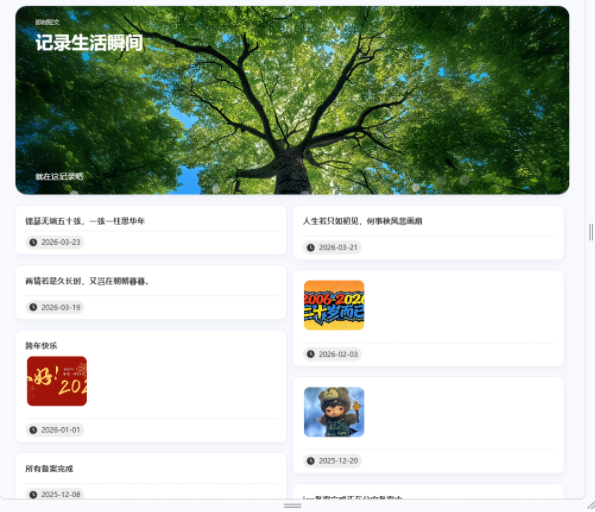The width and height of the screenshot is (595, 512).
Task: Click the date text 2025-12-20
Action: click(338, 461)
